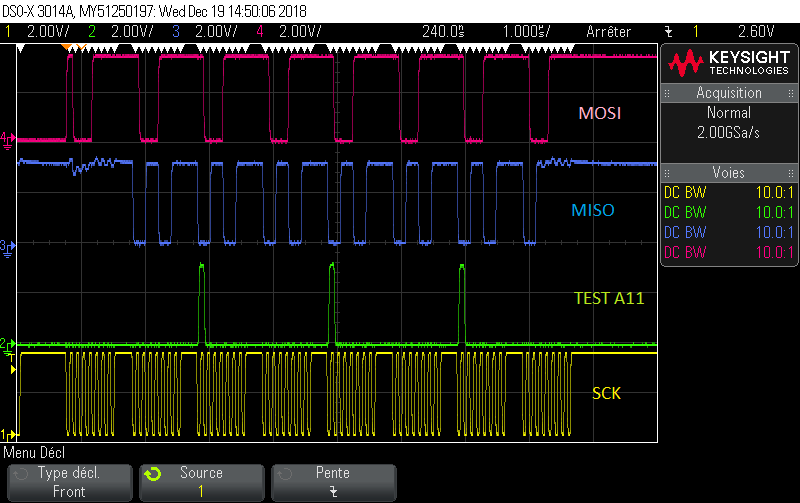Click the MISO waveform label

tap(593, 210)
